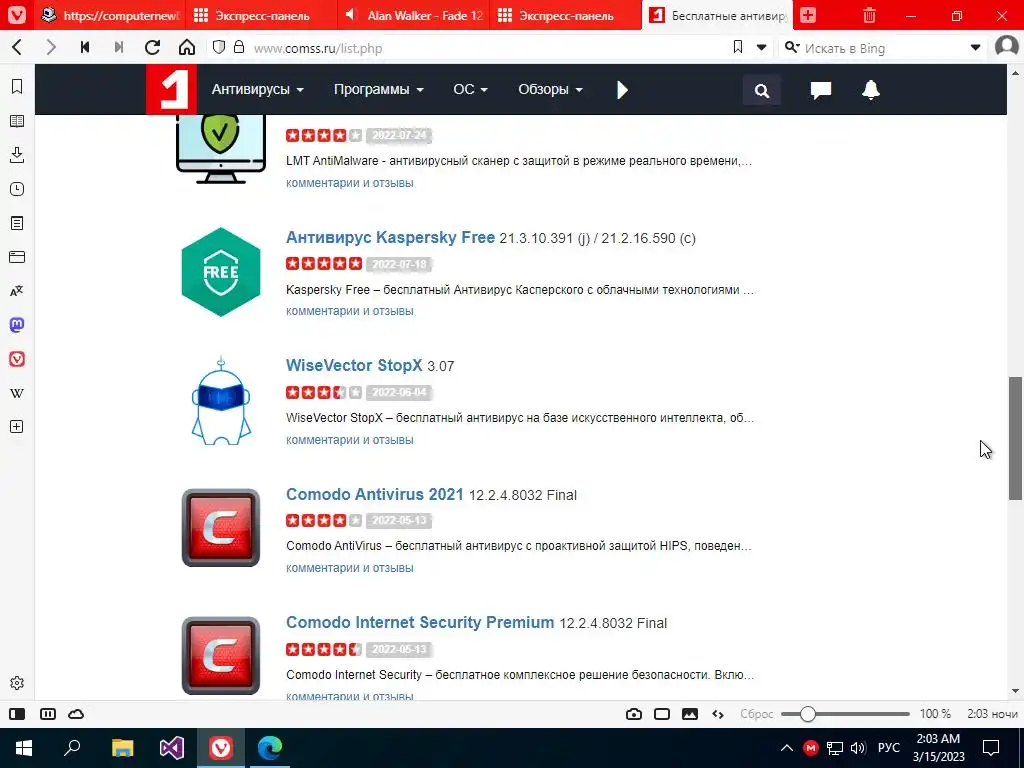Screen dimensions: 1024x768
Task: Click the Kaspersky Free hexagon thumbnail
Action: coord(221,272)
